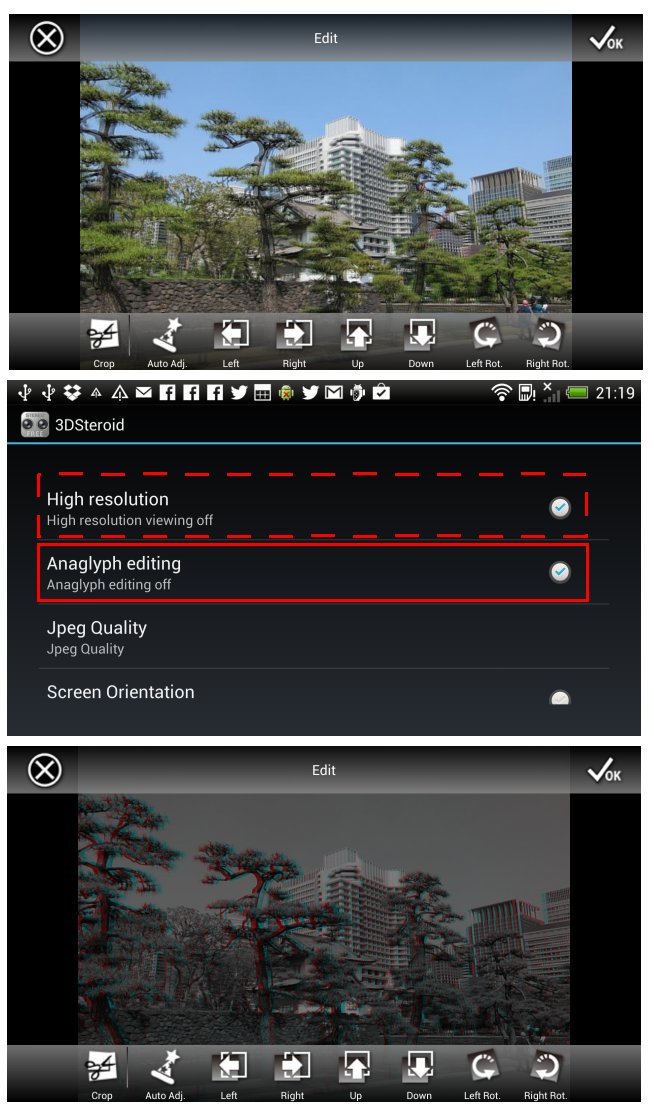The image size is (654, 1112).
Task: Shift image Left in anaglyph Edit screen
Action: [229, 1074]
